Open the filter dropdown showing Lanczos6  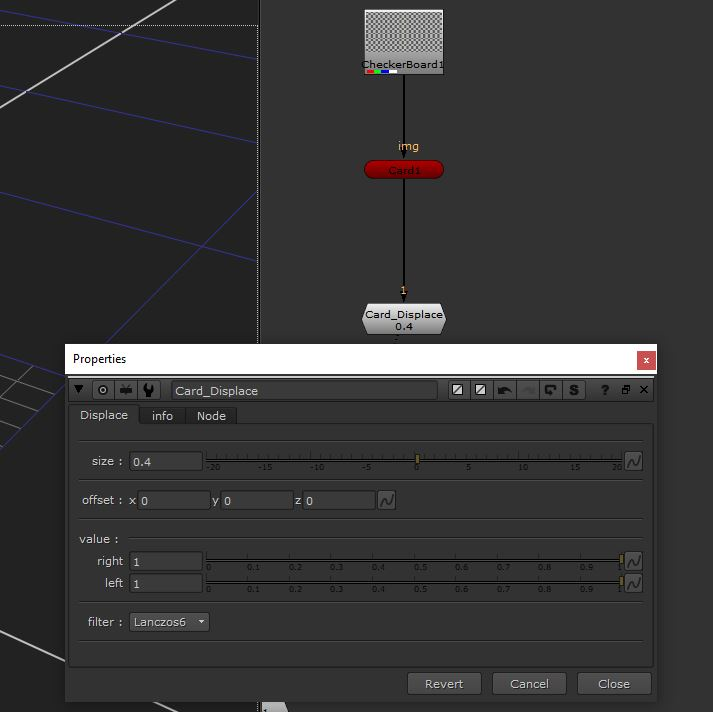[x=169, y=622]
